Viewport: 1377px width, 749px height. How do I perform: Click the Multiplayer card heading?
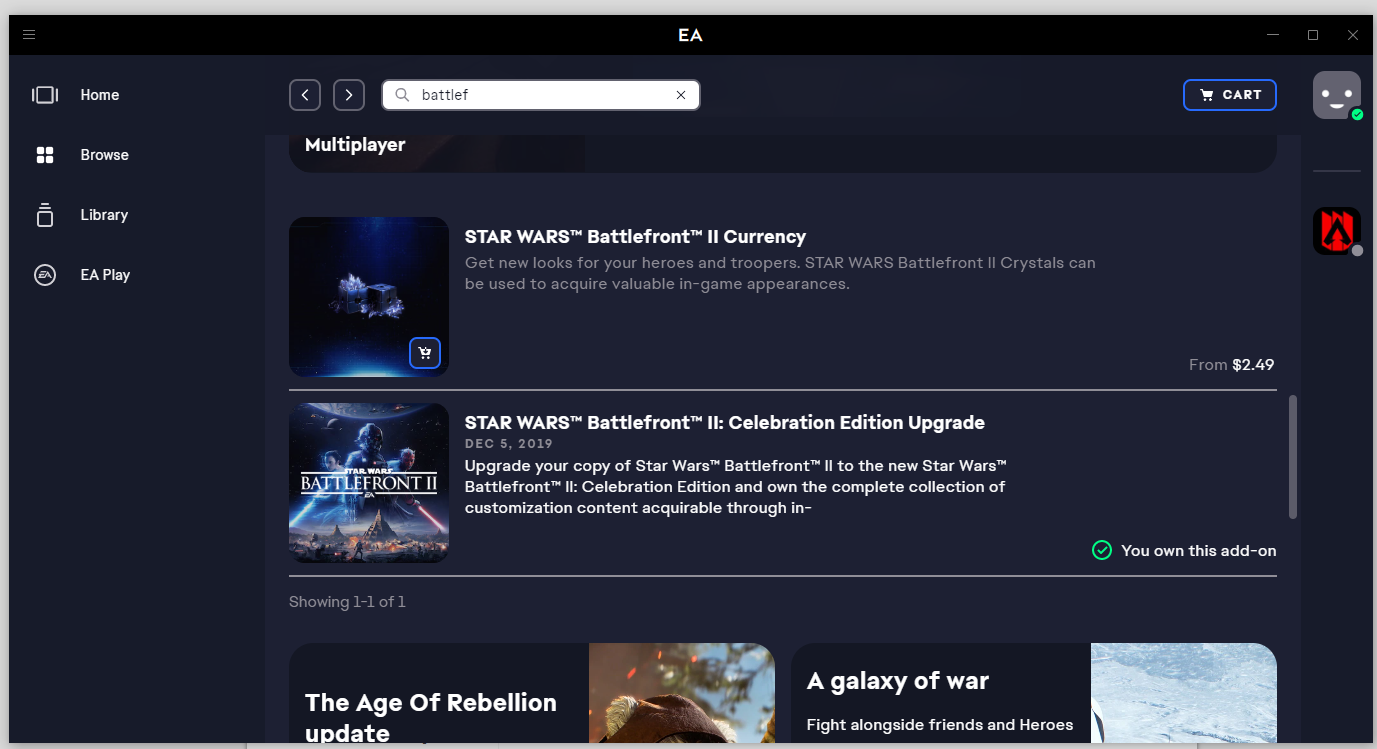pos(355,145)
